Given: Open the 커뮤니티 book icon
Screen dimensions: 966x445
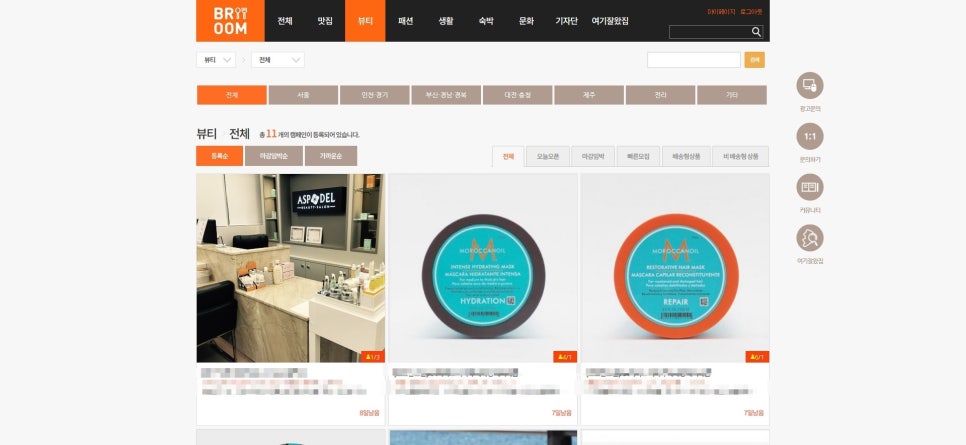Looking at the screenshot, I should [x=810, y=187].
